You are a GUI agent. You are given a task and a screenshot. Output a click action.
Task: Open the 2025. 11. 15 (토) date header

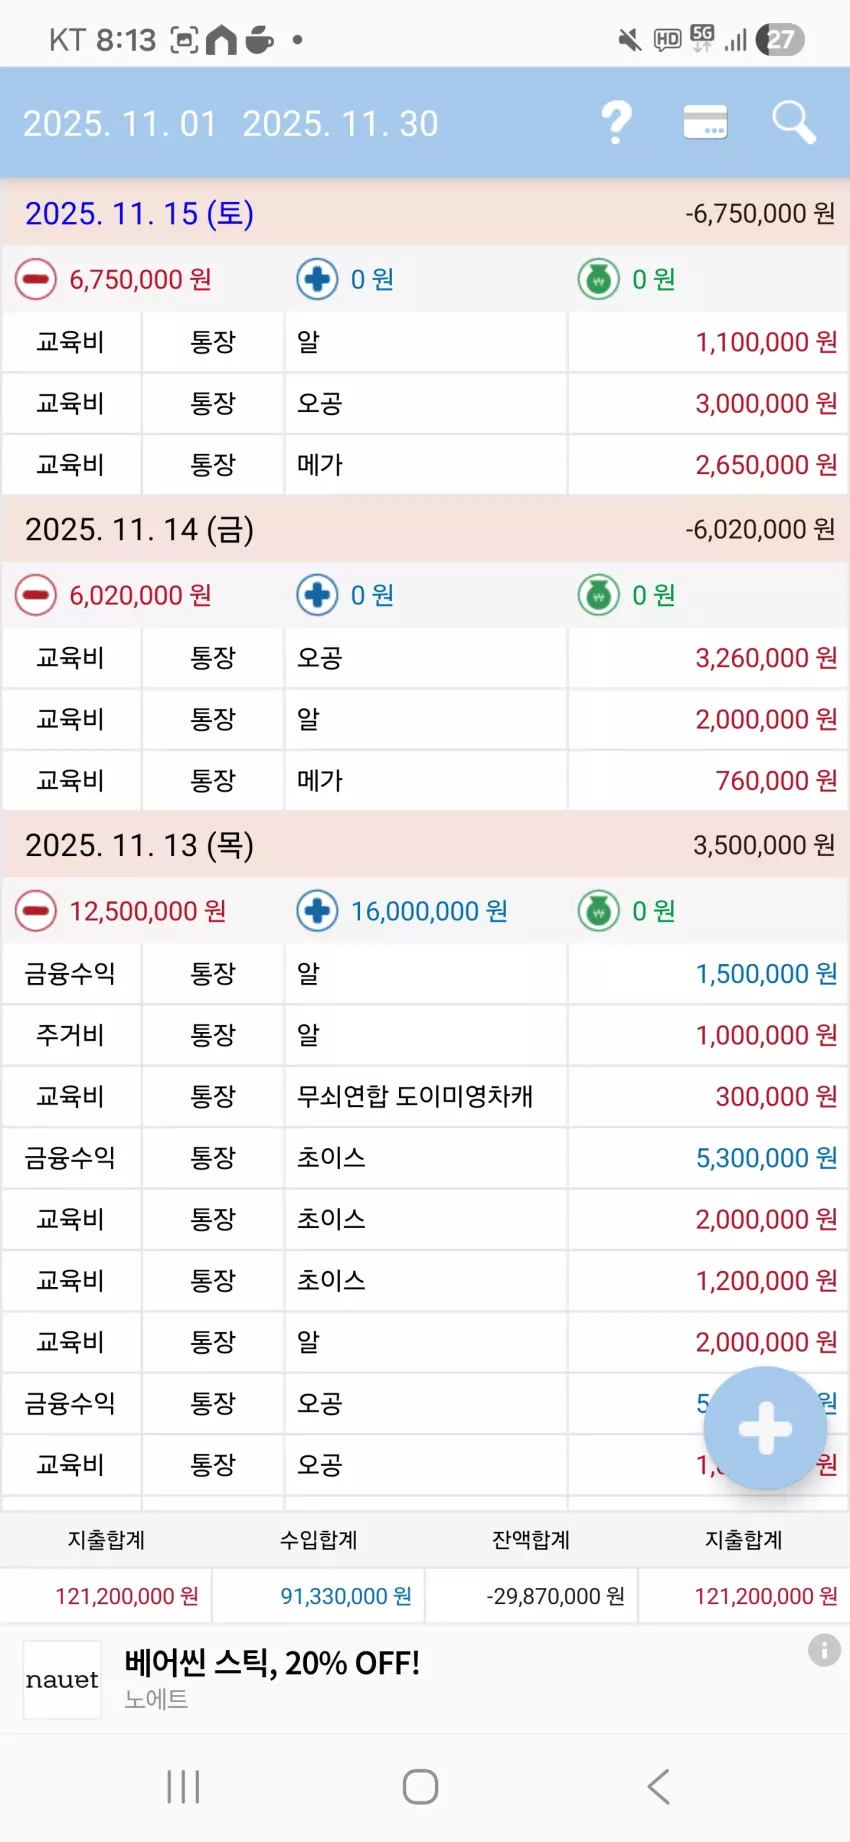[425, 213]
